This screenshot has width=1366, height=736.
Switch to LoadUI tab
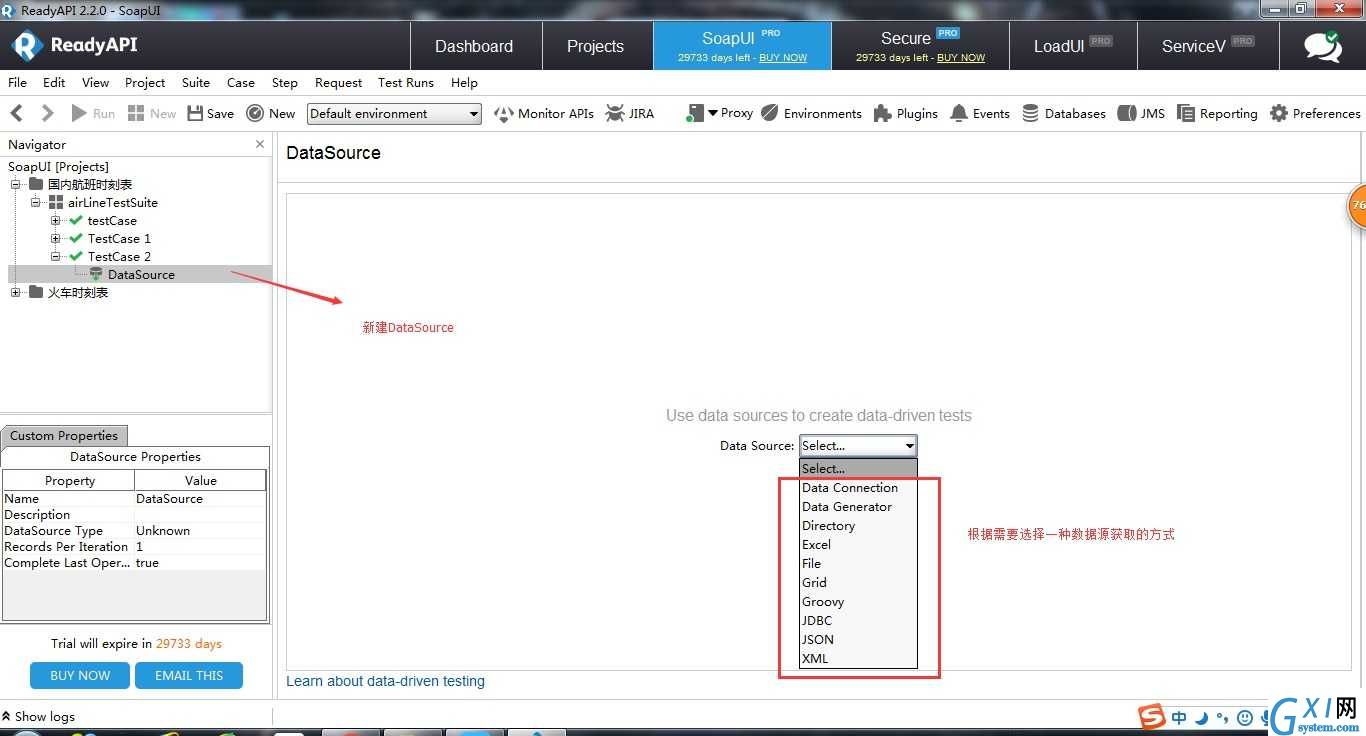click(x=1072, y=46)
